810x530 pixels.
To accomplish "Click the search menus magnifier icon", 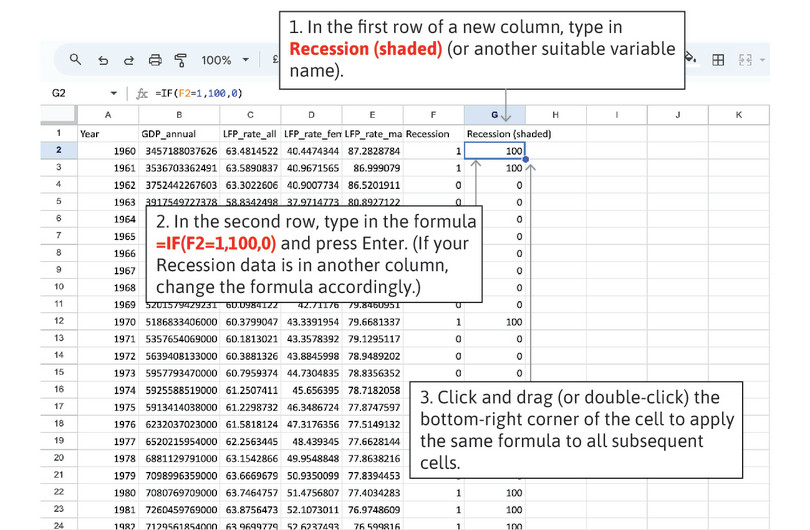I will coord(75,60).
